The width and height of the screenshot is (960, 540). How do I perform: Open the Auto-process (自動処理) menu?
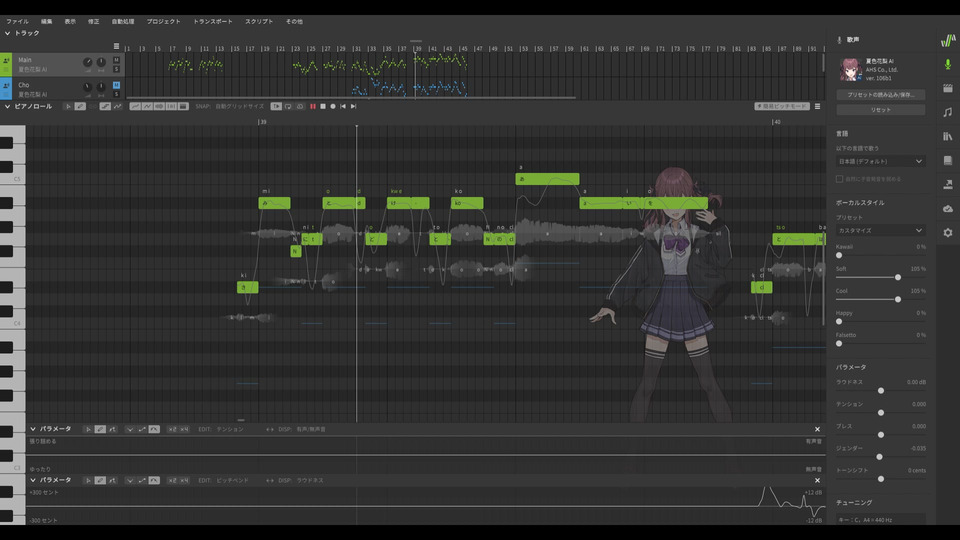click(x=122, y=21)
